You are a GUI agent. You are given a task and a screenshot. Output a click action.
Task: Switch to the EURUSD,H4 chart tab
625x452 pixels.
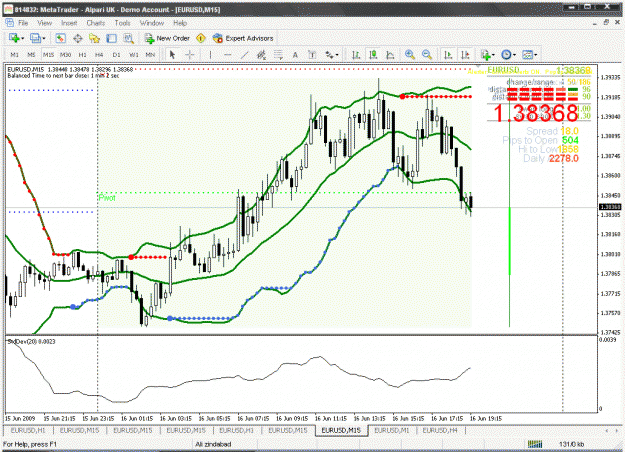point(440,430)
